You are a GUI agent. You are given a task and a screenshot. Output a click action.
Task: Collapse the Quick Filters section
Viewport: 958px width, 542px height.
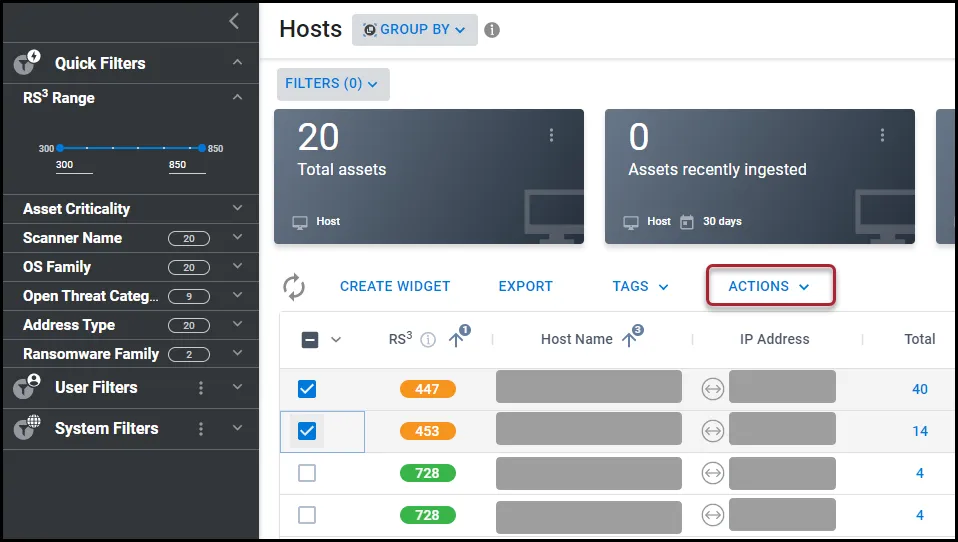coord(238,62)
